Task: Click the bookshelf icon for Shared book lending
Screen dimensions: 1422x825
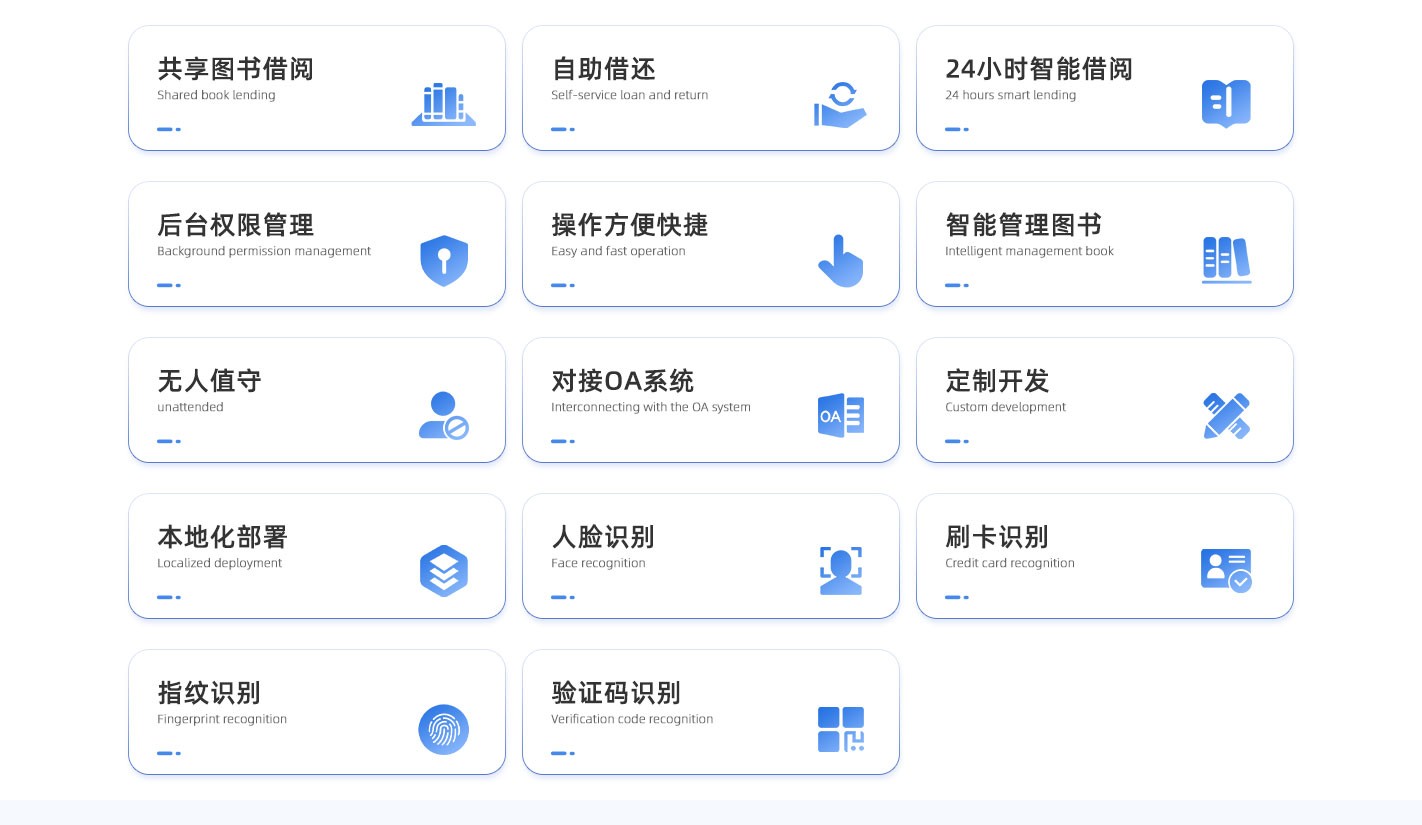Action: 443,104
